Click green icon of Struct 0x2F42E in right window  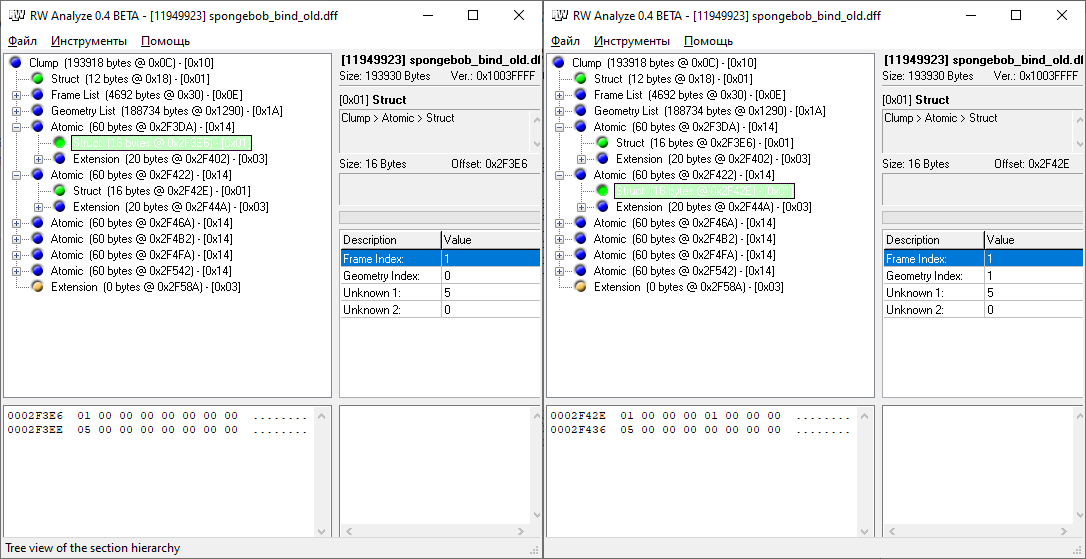(x=603, y=190)
